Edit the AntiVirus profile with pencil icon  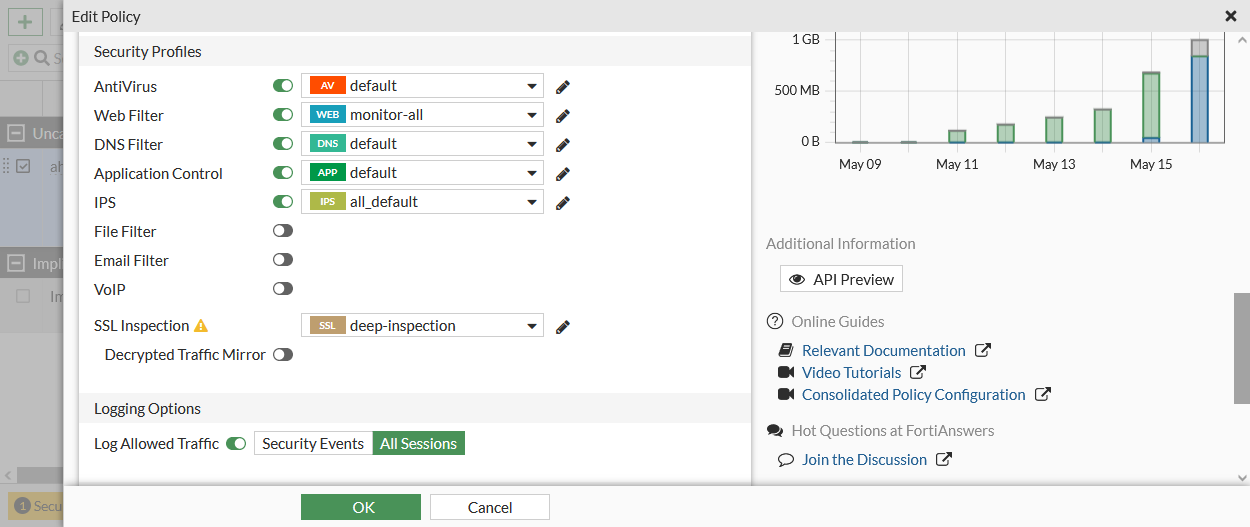(563, 87)
